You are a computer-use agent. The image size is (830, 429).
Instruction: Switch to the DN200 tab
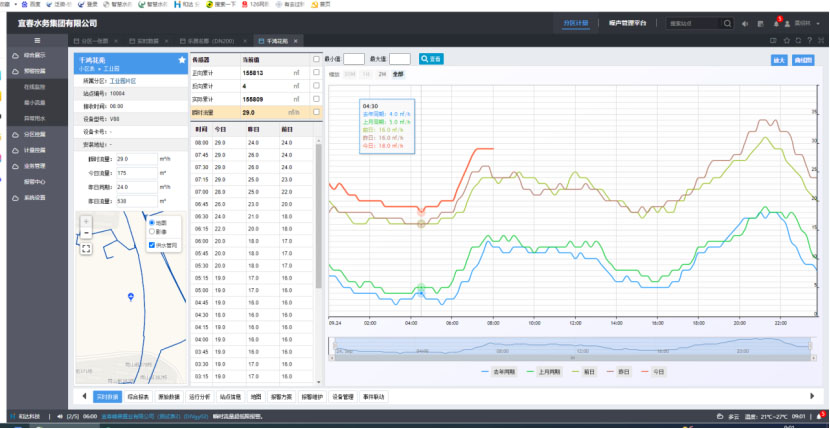click(x=213, y=41)
